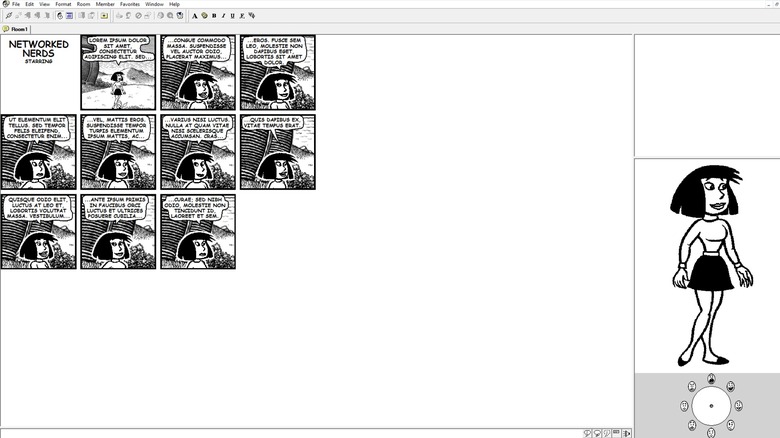Click the Whisper balloon button
Screen dimensions: 780x438
(x=607, y=434)
